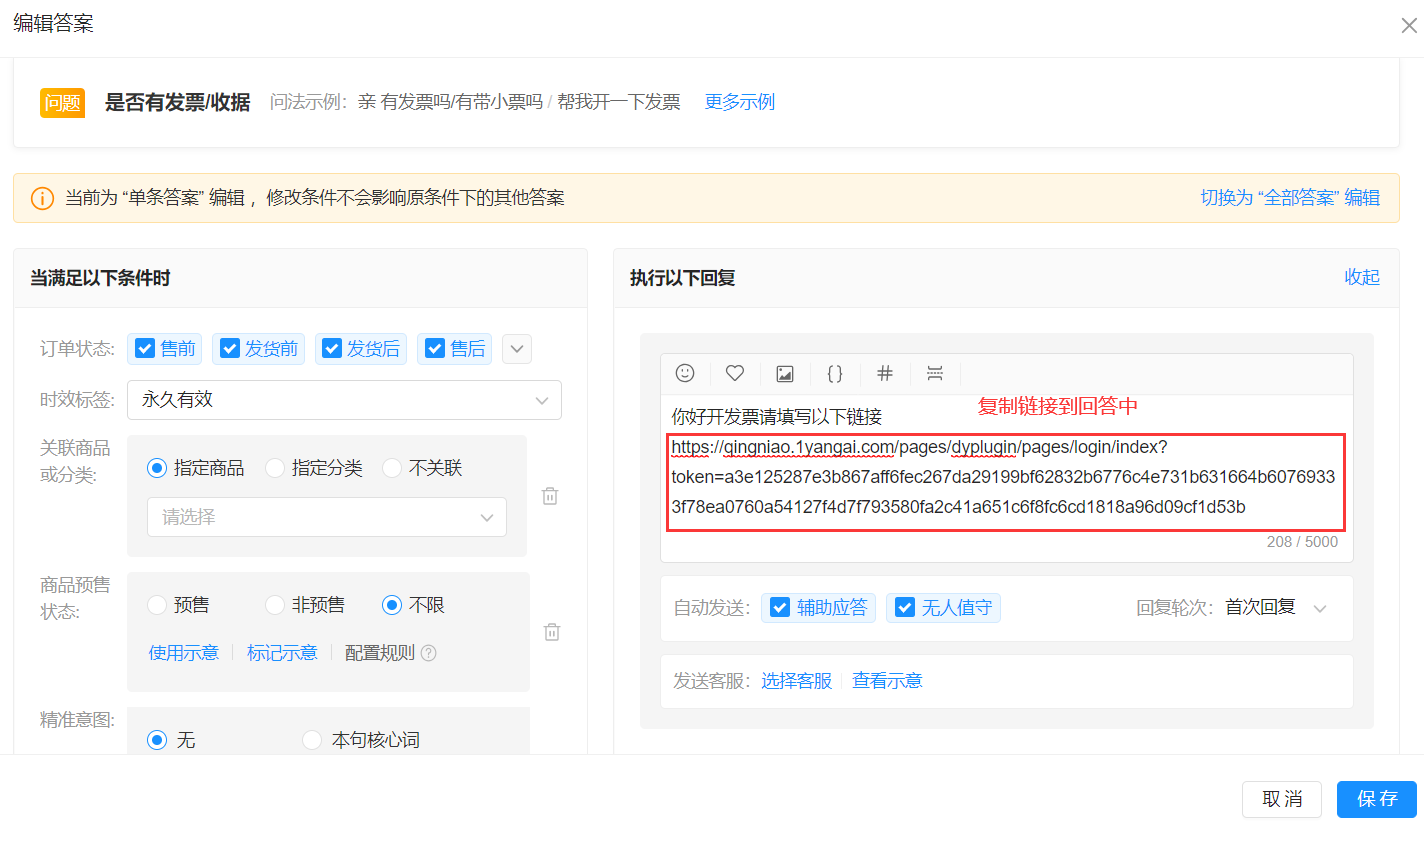The image size is (1424, 841).
Task: Insert an image via the picture icon
Action: pos(785,374)
